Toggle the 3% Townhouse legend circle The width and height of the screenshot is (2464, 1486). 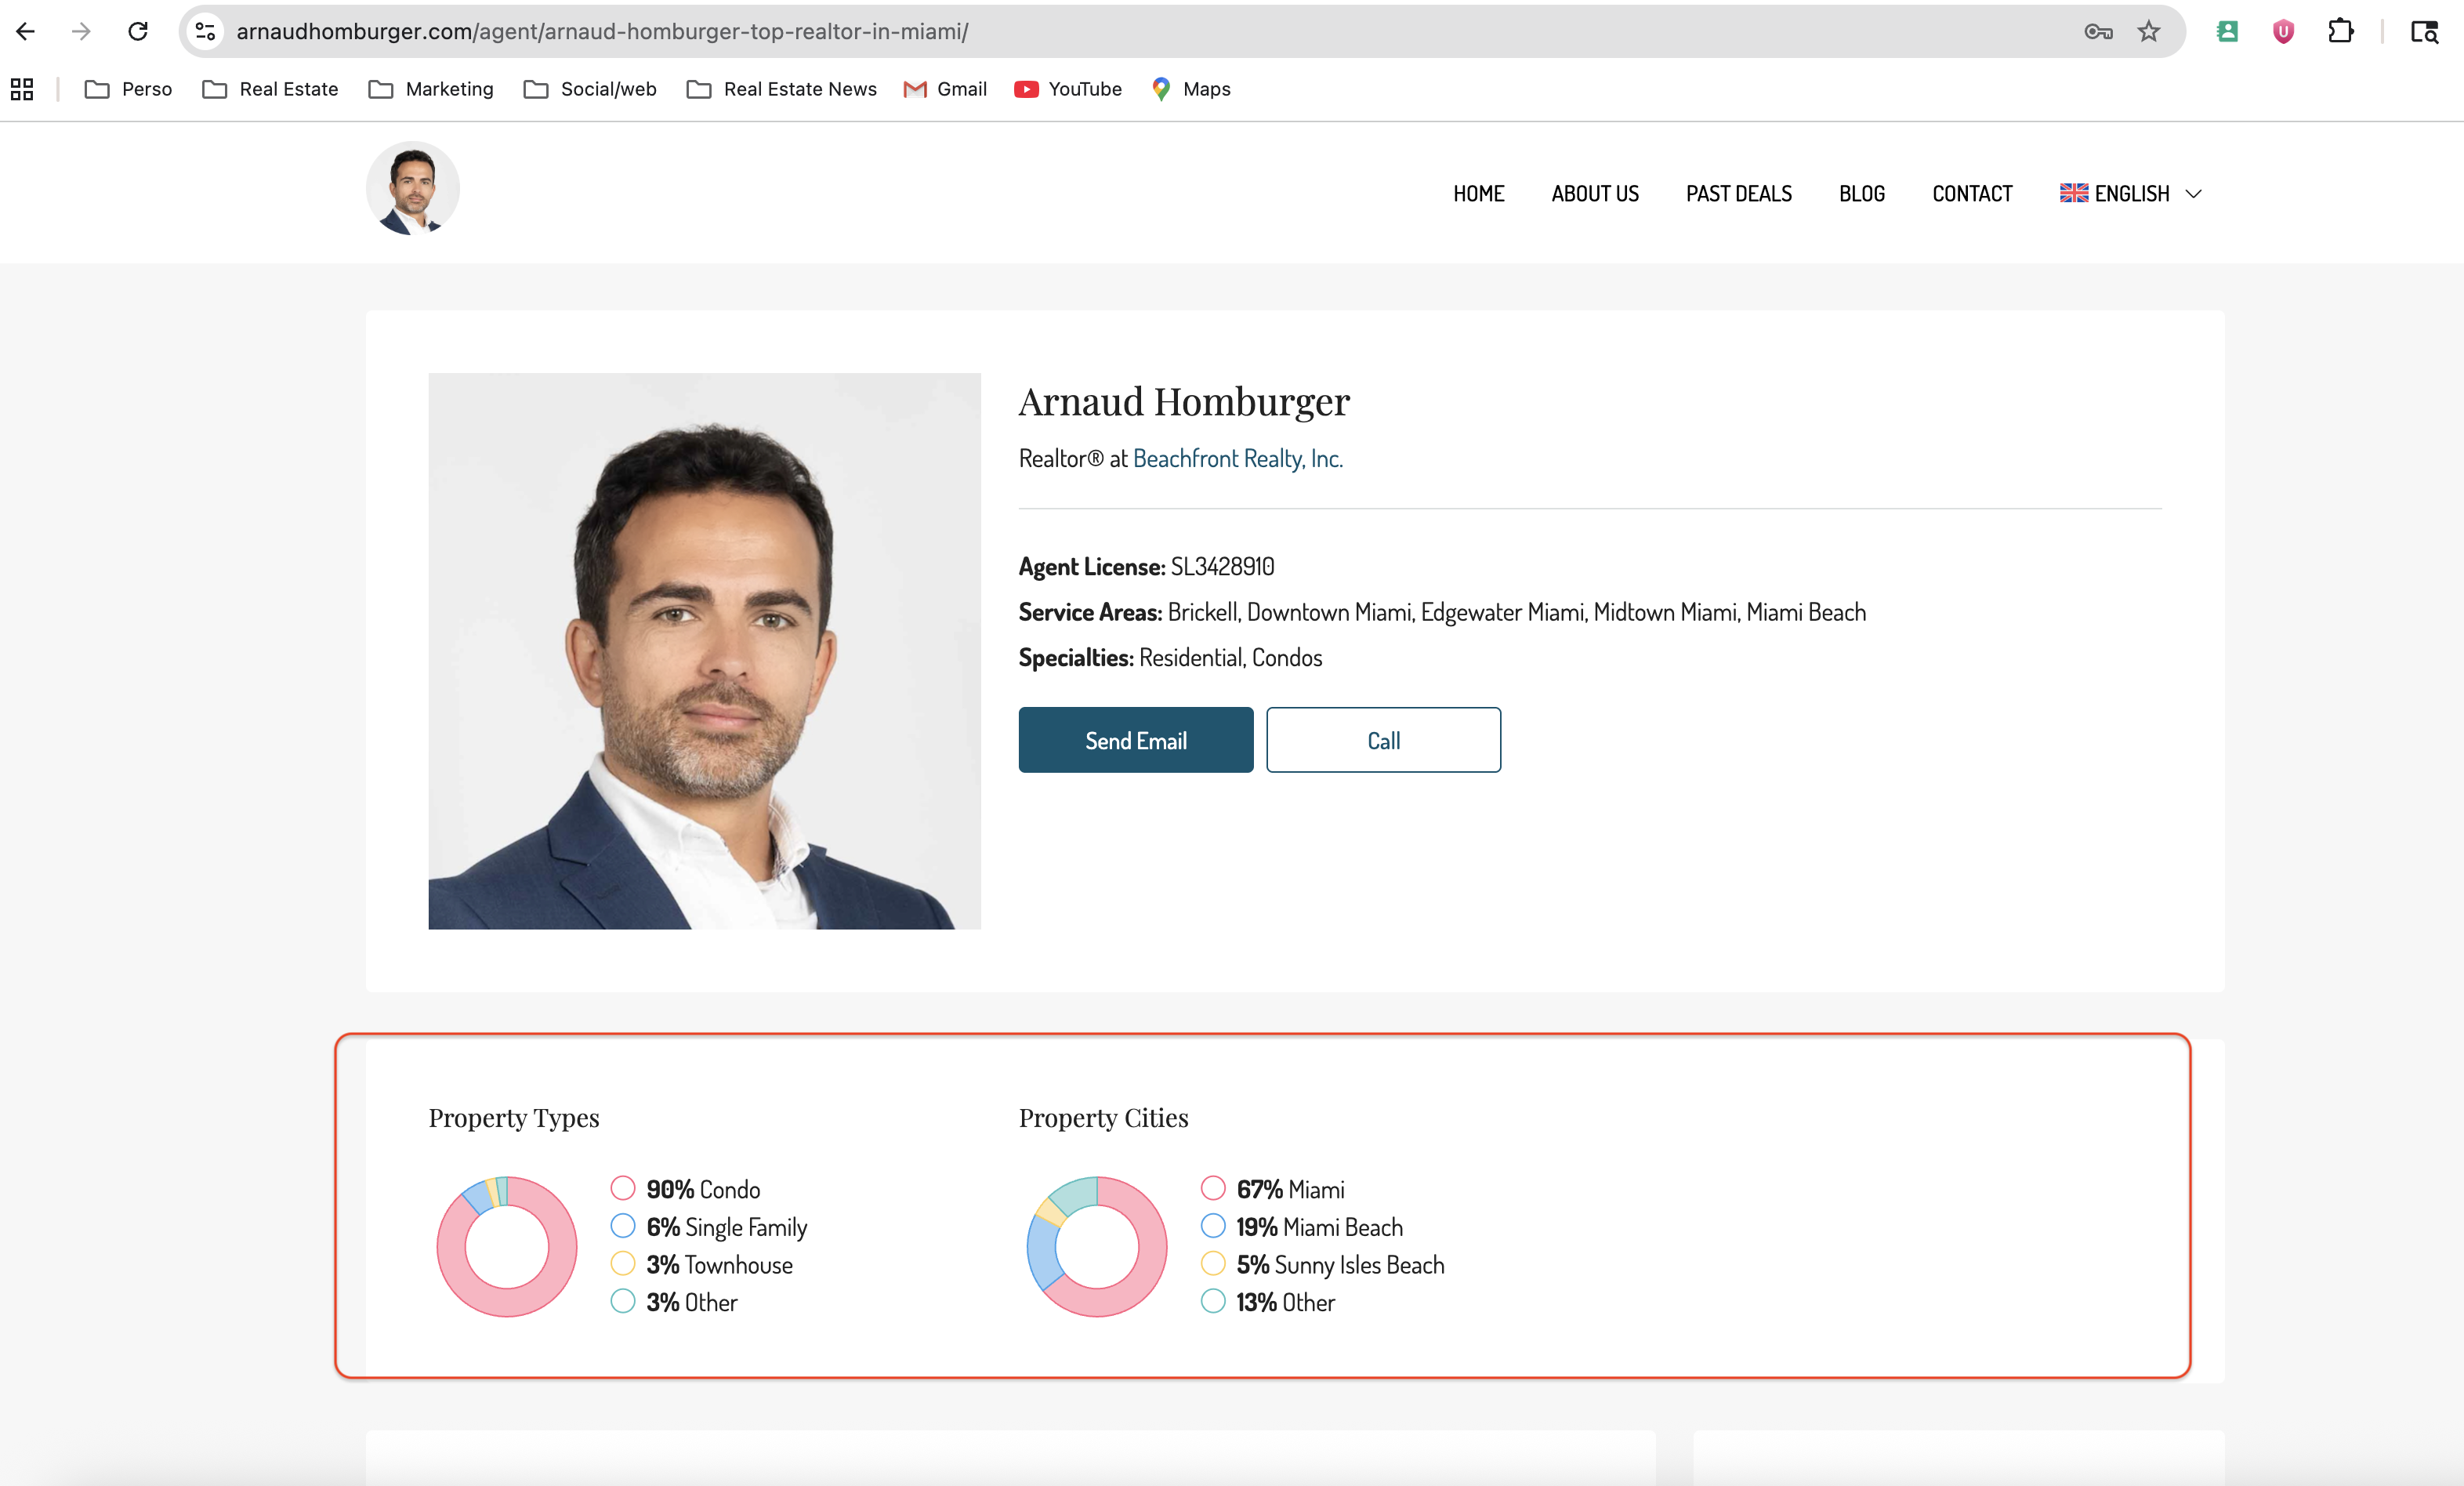coord(622,1263)
